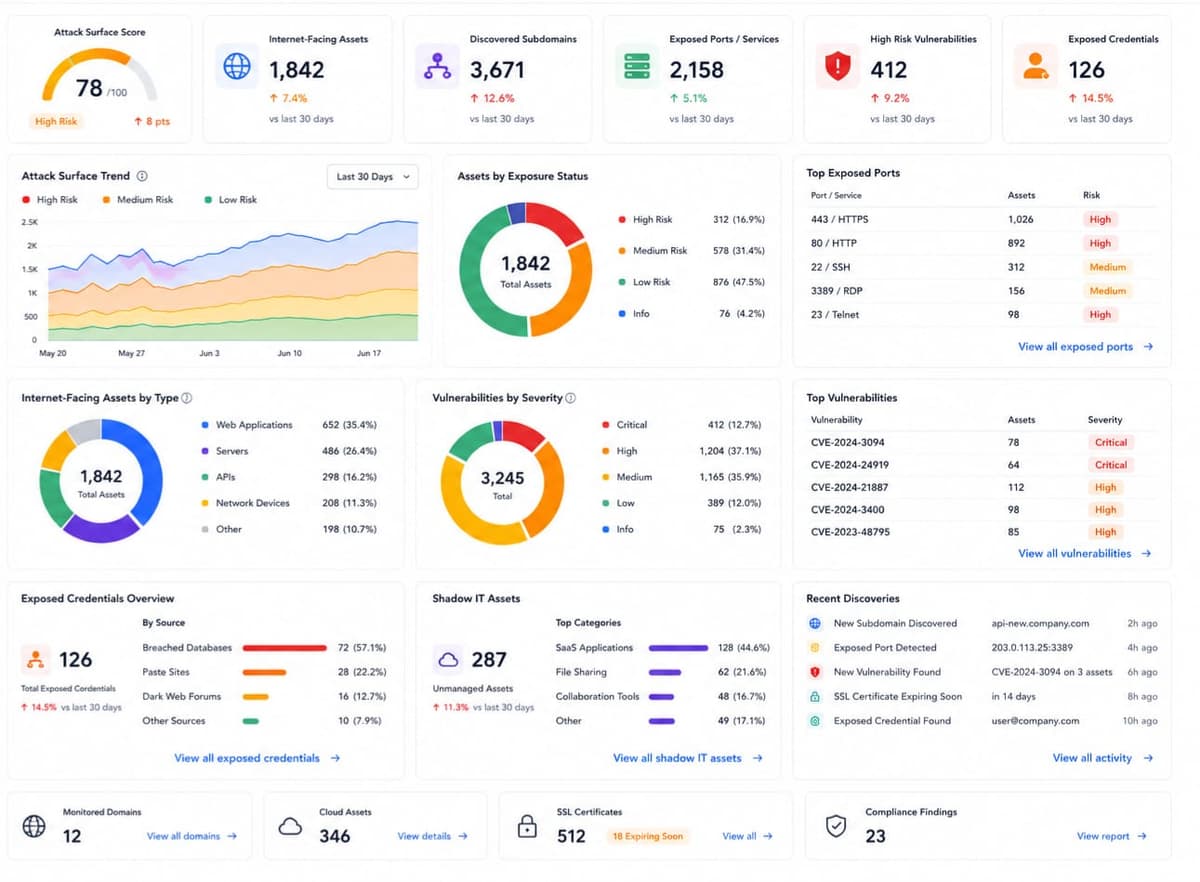
Task: Click the SSL Certificate Expiring Soon row icon
Action: pyautogui.click(x=815, y=696)
